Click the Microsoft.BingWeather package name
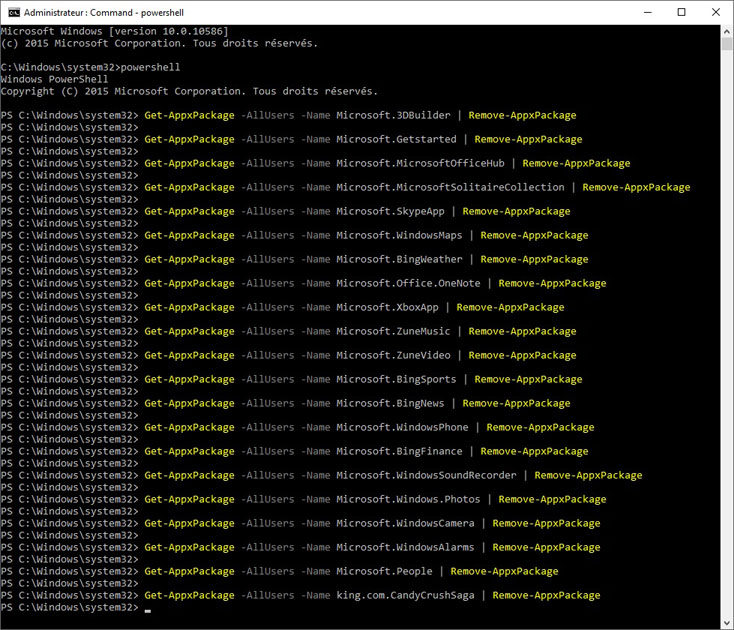734x630 pixels. pyautogui.click(x=399, y=259)
